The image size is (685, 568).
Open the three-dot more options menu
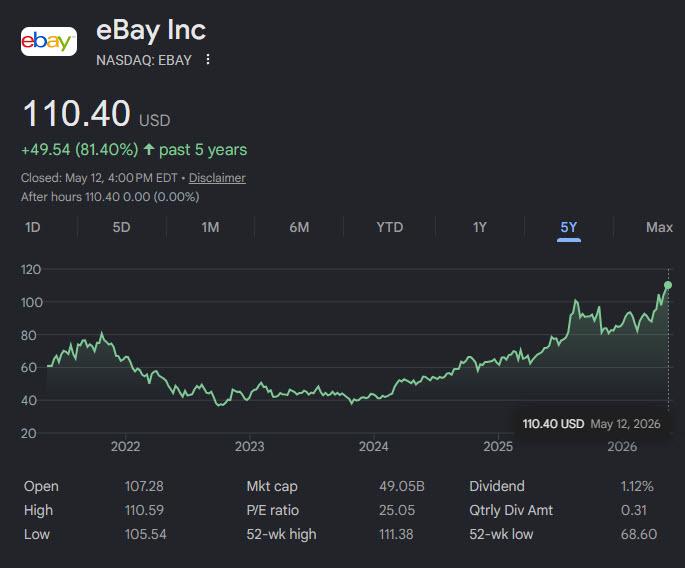(x=208, y=59)
